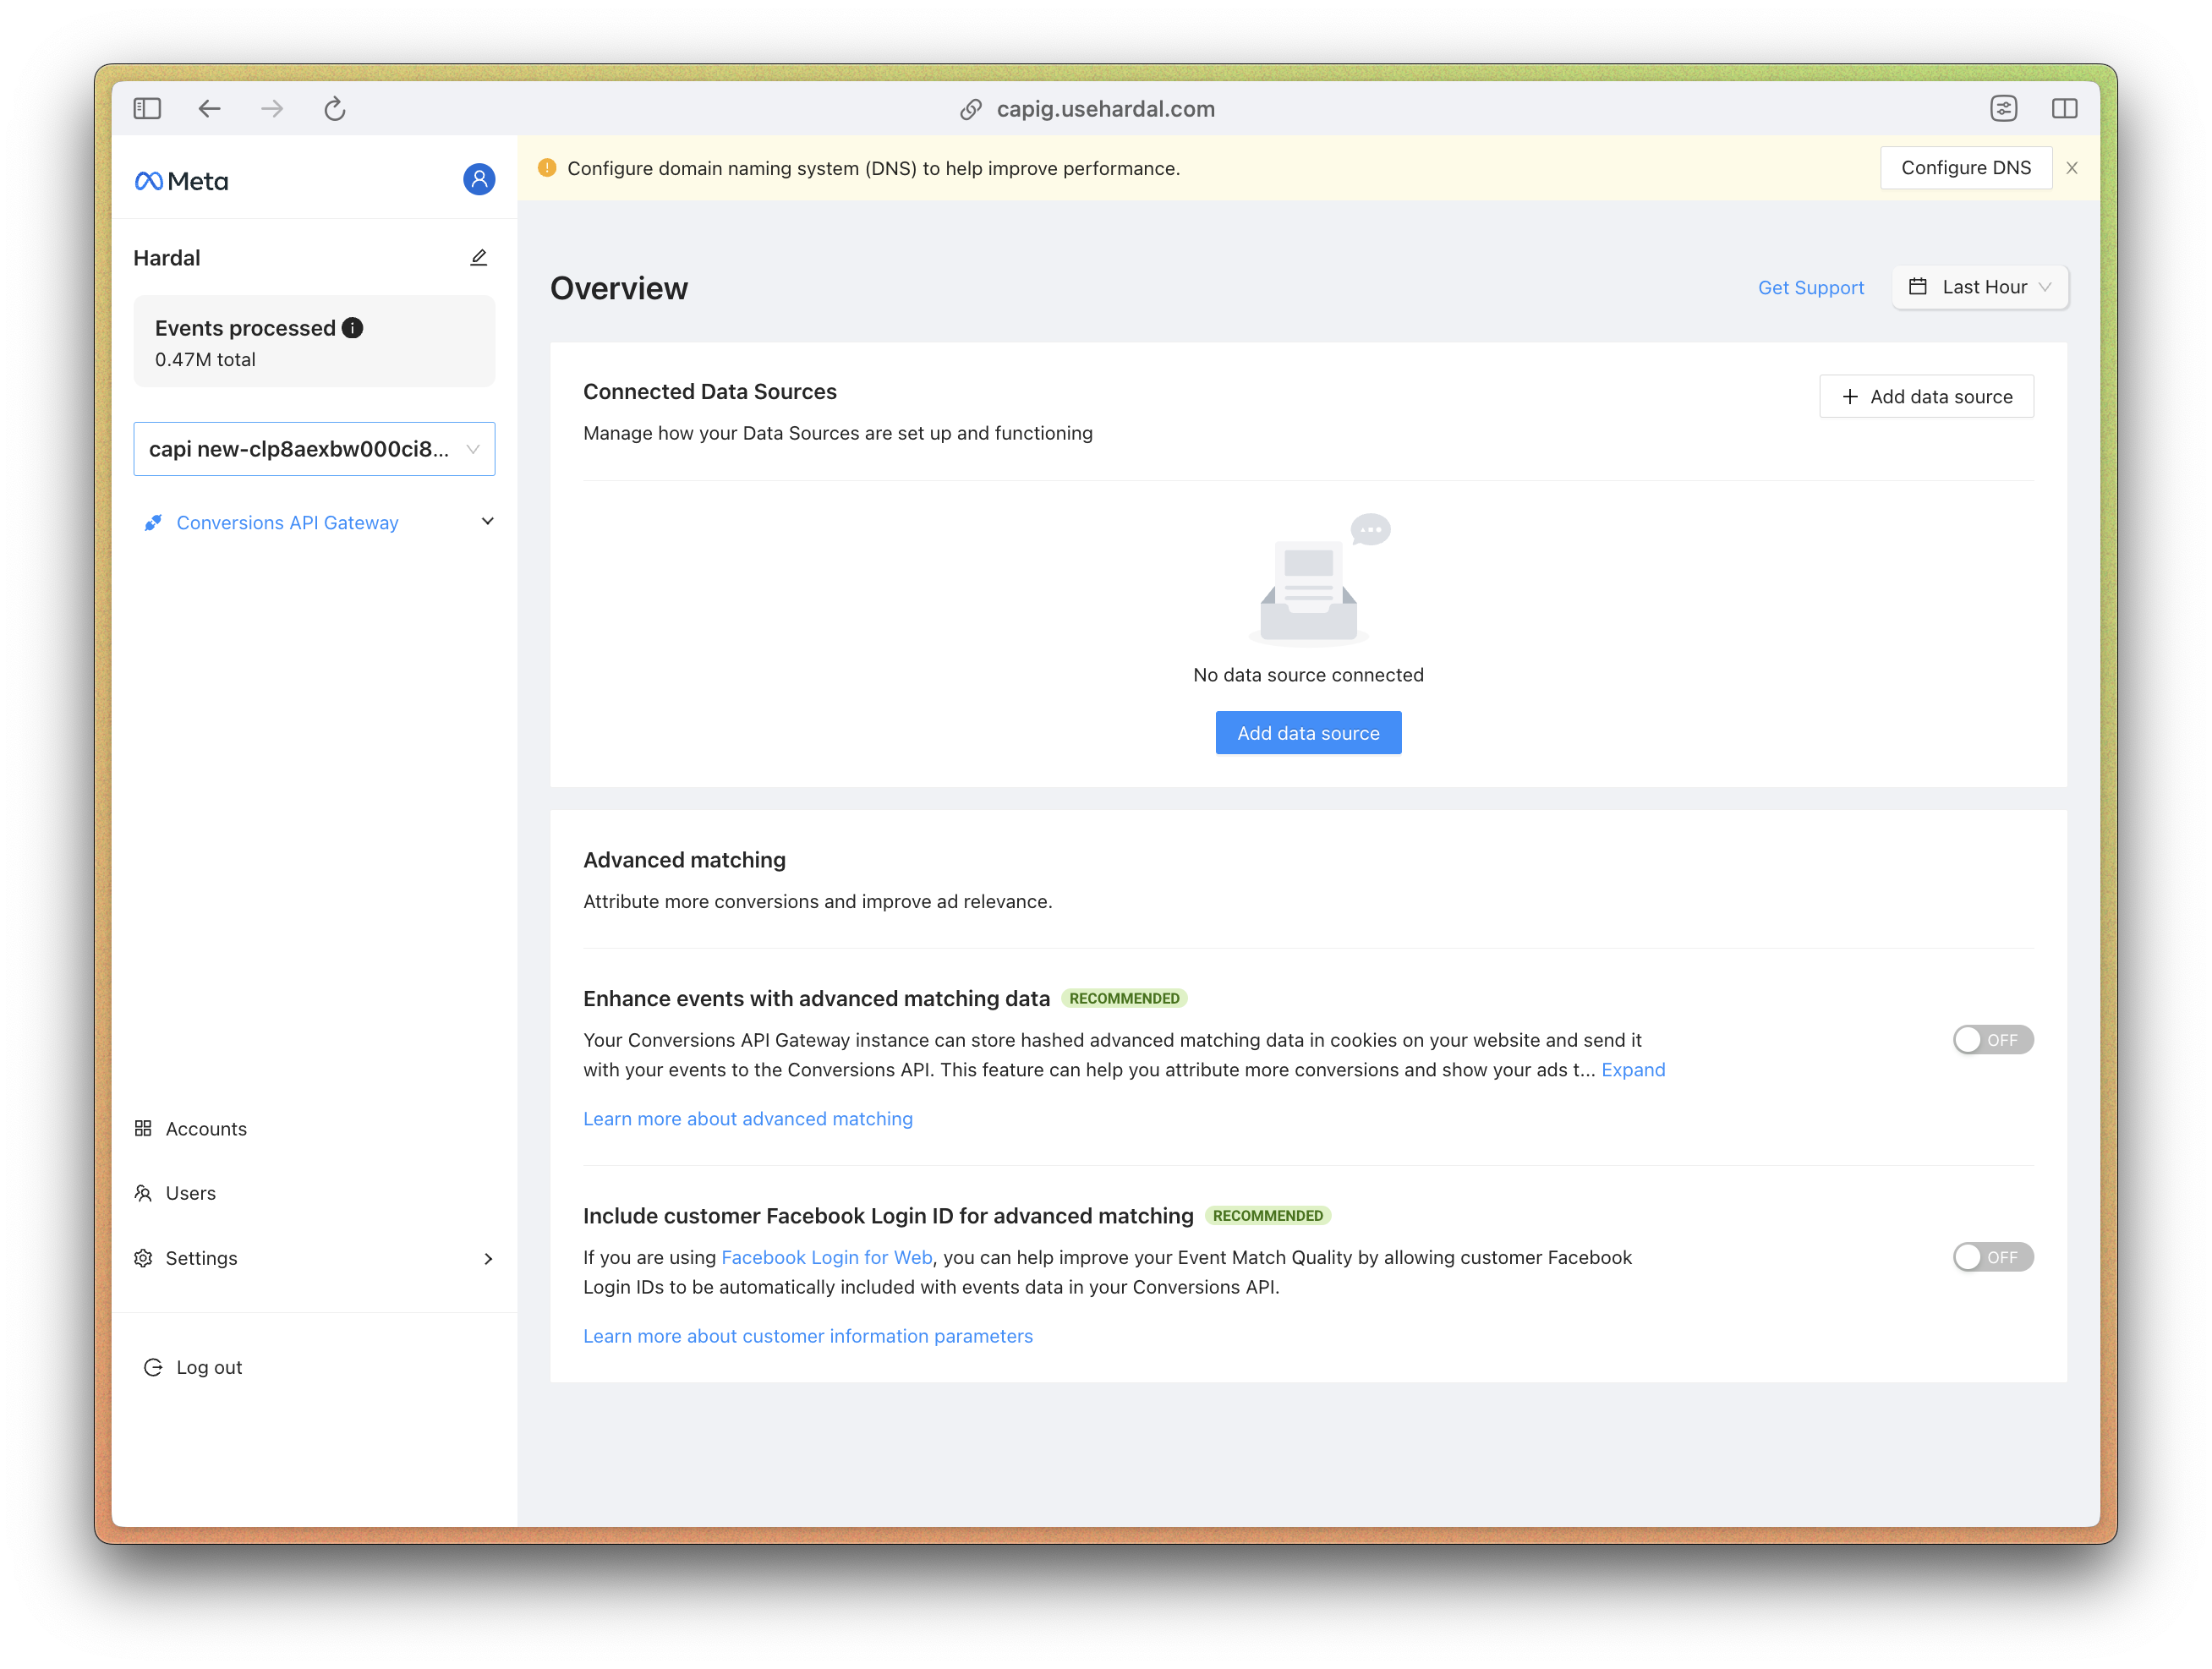Click the Get Support link
2212x1669 pixels.
[x=1810, y=288]
